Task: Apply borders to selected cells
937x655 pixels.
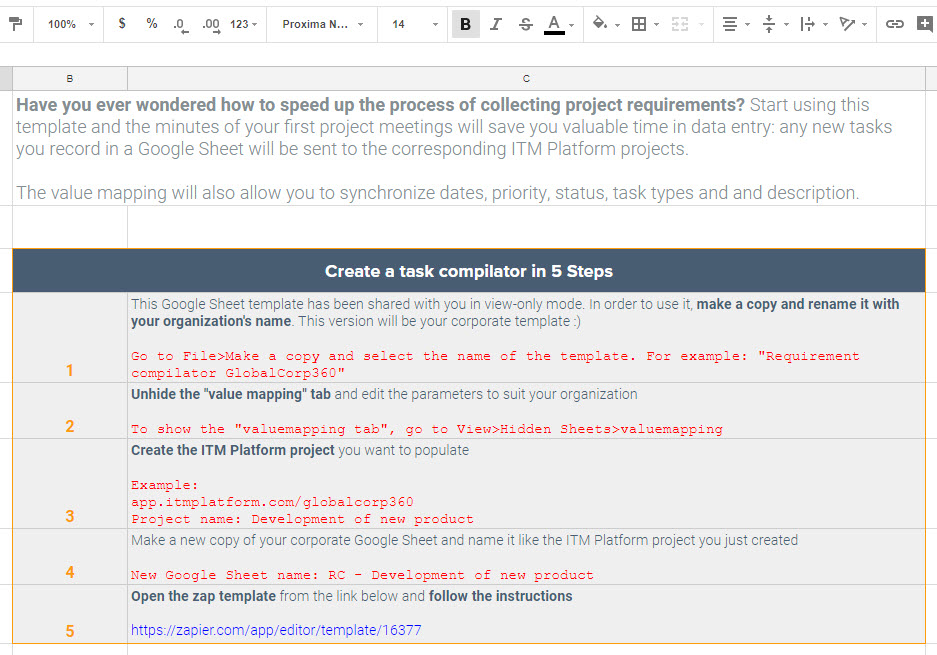Action: click(x=638, y=24)
